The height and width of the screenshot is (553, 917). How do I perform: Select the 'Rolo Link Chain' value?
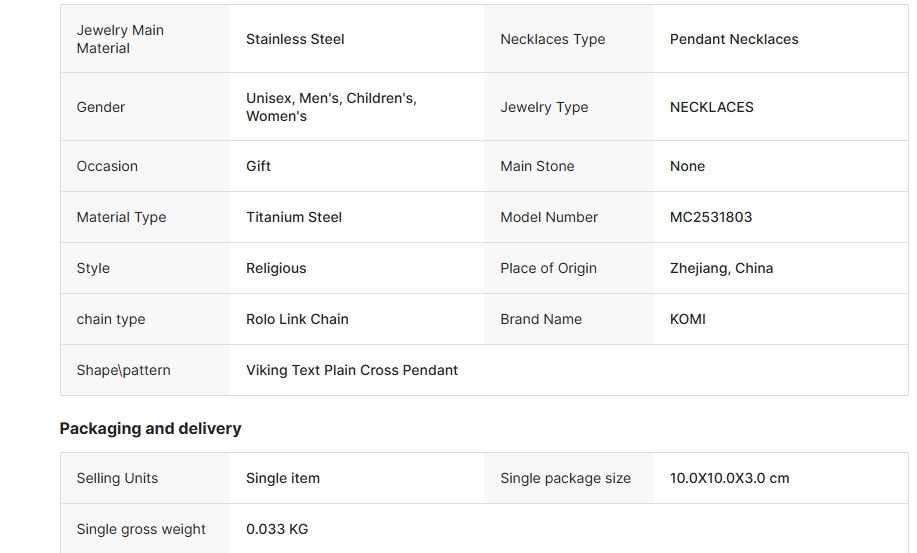click(x=297, y=319)
